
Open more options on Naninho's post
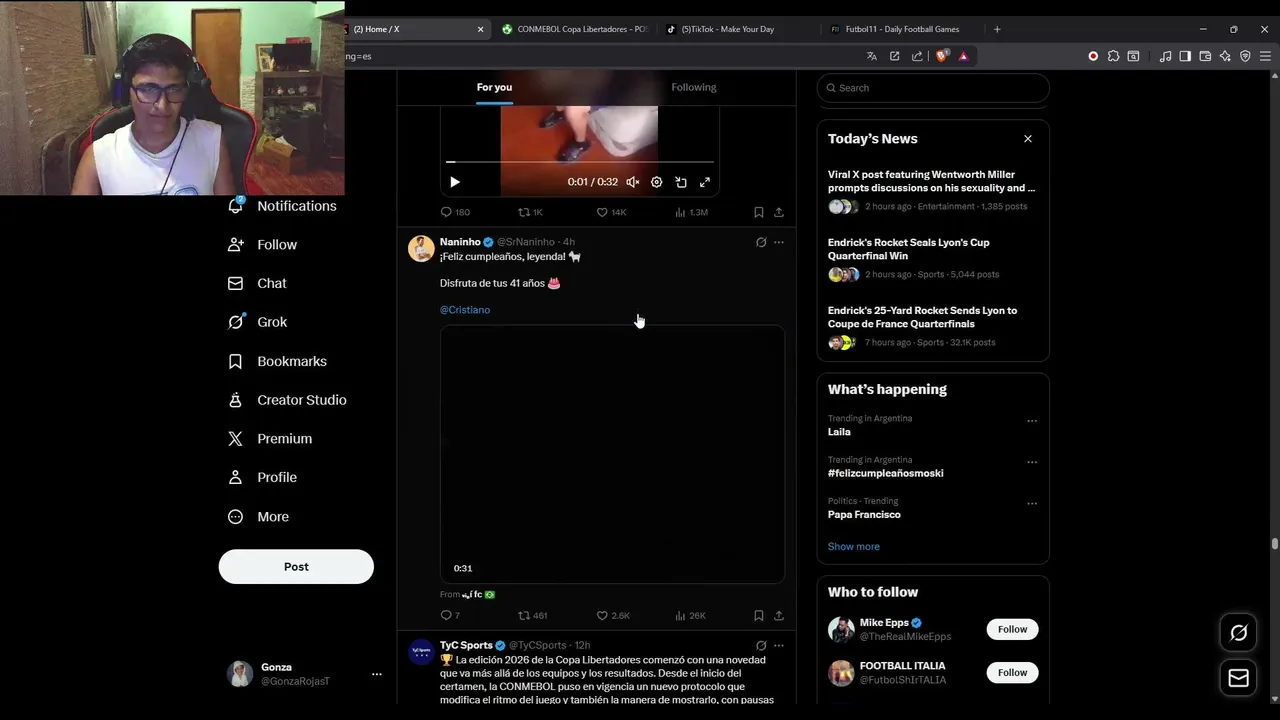[779, 242]
